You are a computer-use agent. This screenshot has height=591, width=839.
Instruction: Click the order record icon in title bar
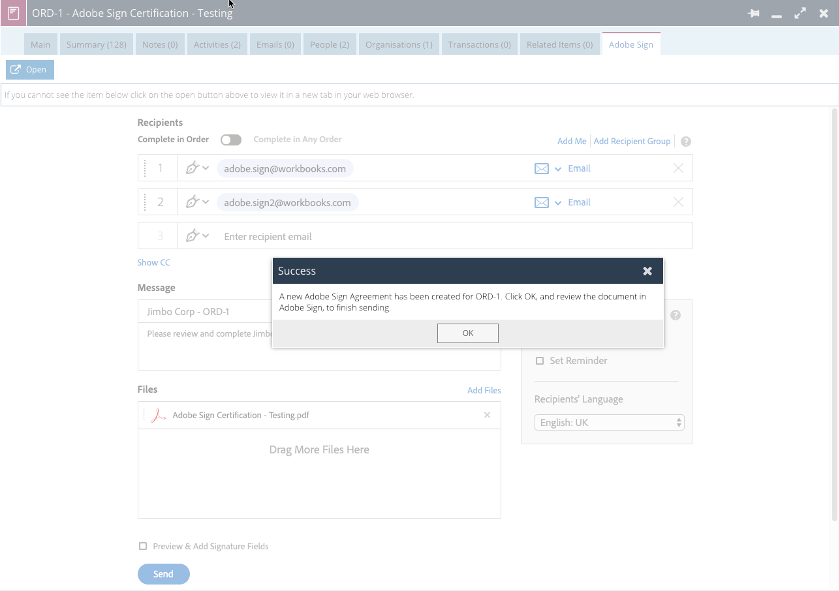click(x=13, y=13)
